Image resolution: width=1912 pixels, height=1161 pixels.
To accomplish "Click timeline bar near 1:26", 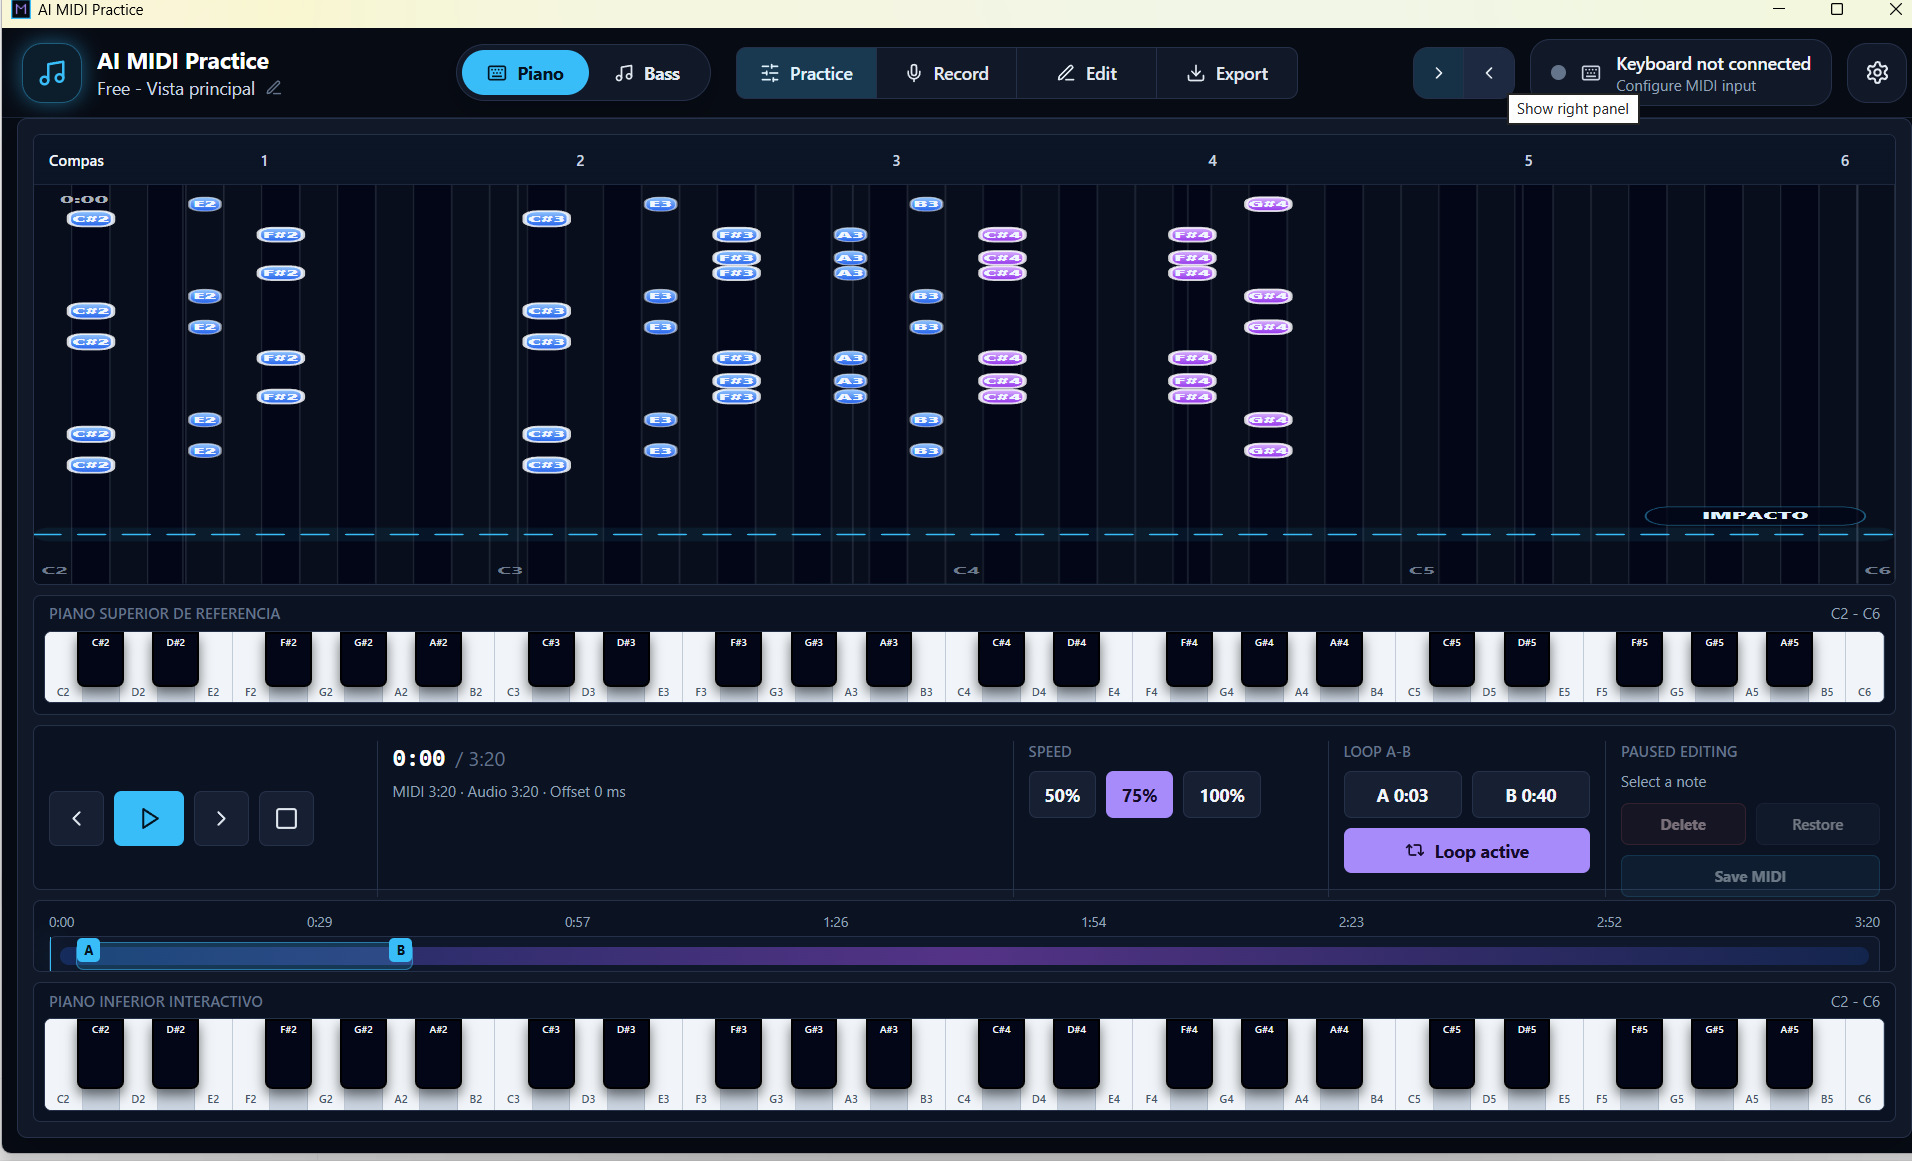I will [x=836, y=956].
